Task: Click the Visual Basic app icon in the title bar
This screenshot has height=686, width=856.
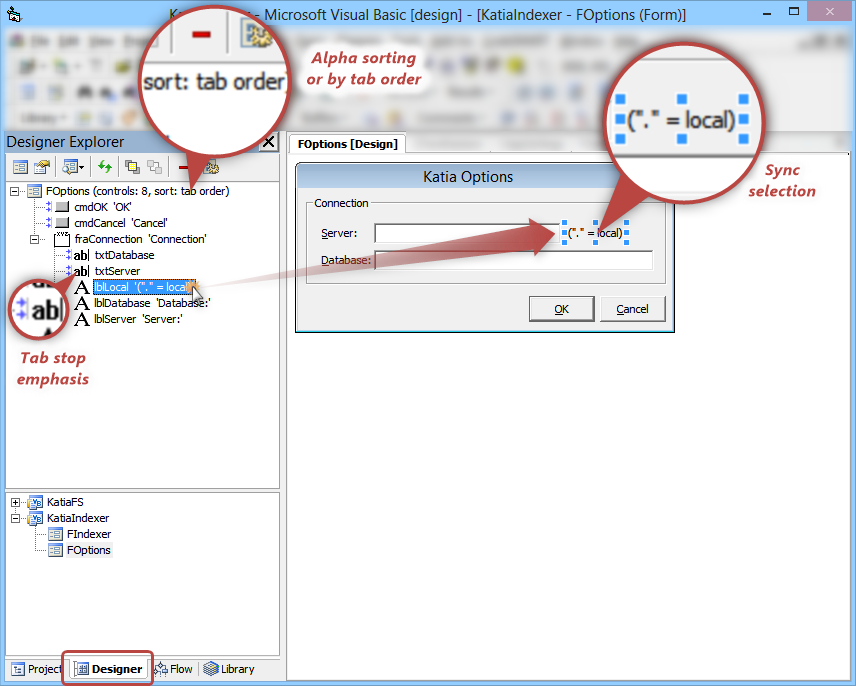Action: 14,14
